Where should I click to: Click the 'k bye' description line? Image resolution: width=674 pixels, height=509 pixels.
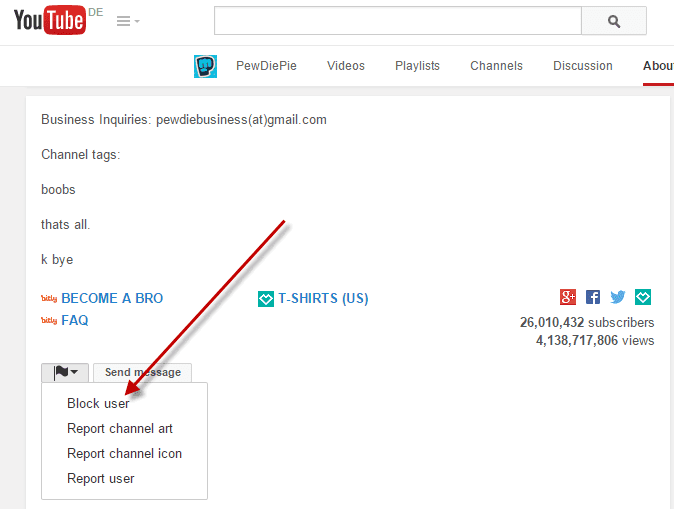tap(57, 260)
